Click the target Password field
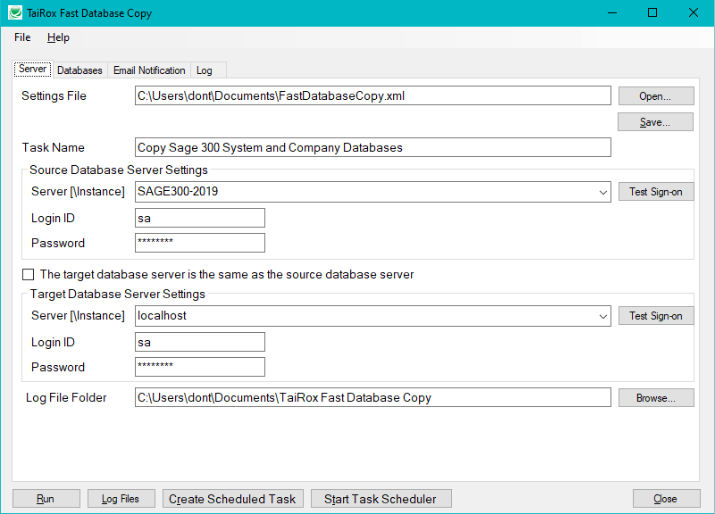715x514 pixels. tap(200, 367)
